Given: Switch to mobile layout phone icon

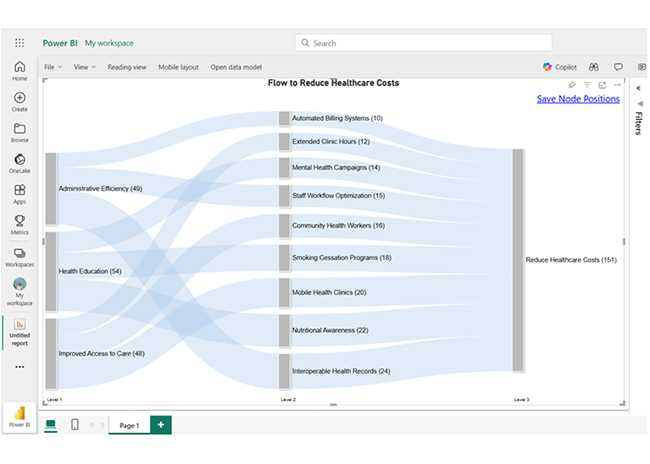Looking at the screenshot, I should [75, 425].
